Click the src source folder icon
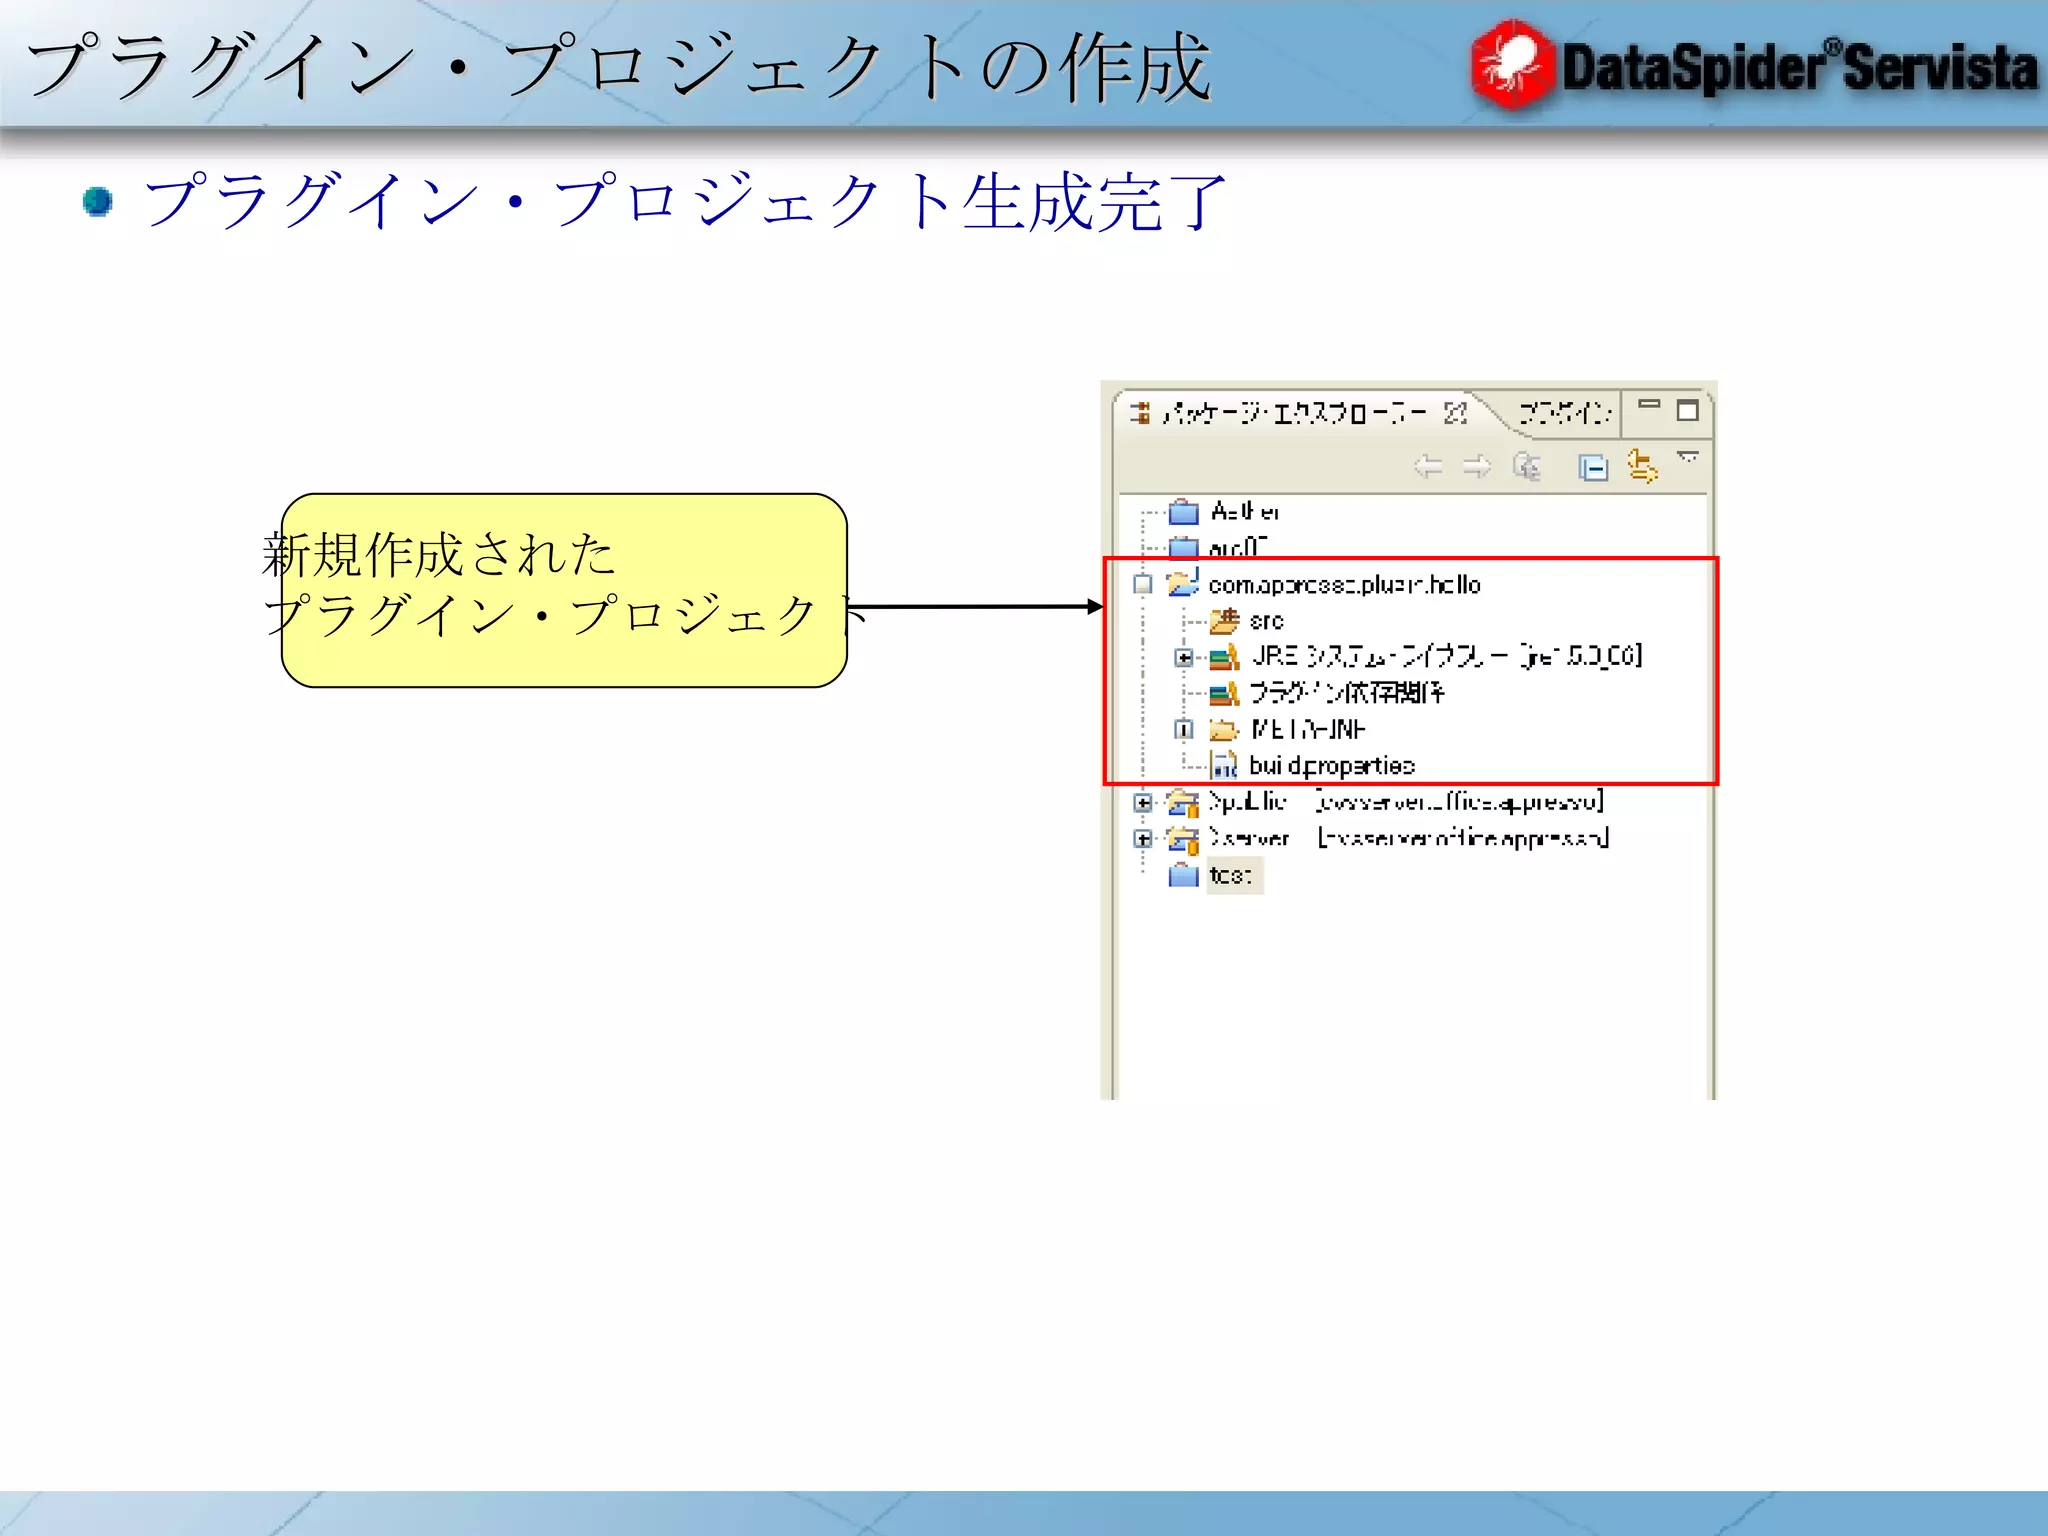 pyautogui.click(x=1223, y=621)
